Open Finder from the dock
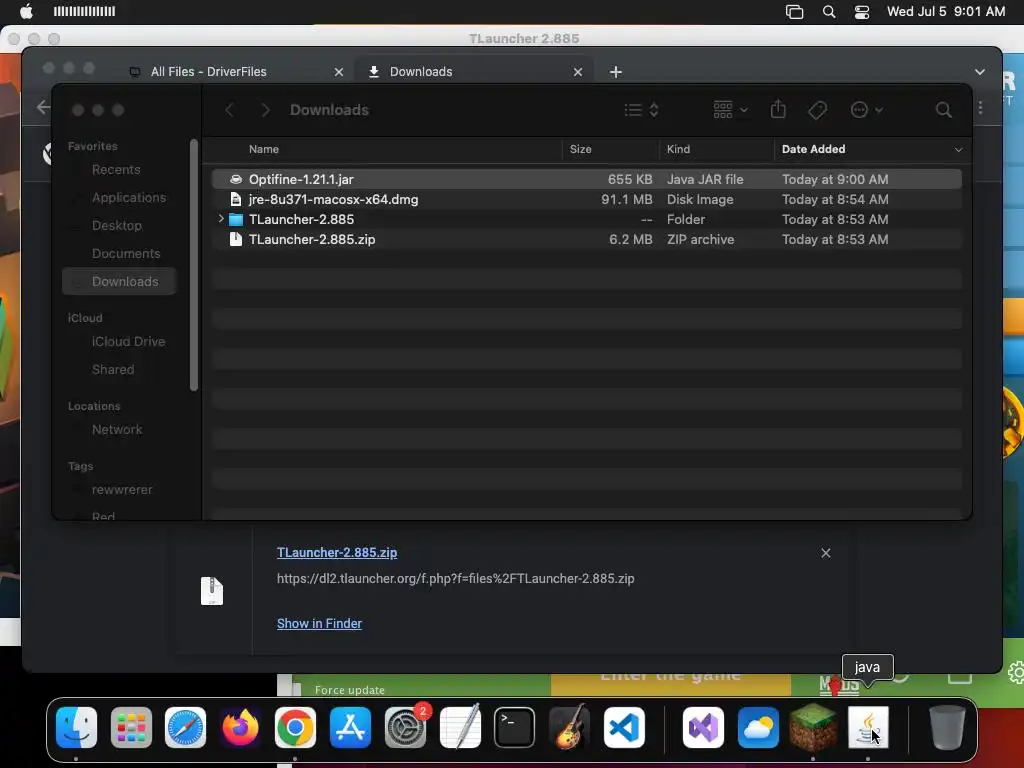 point(76,727)
